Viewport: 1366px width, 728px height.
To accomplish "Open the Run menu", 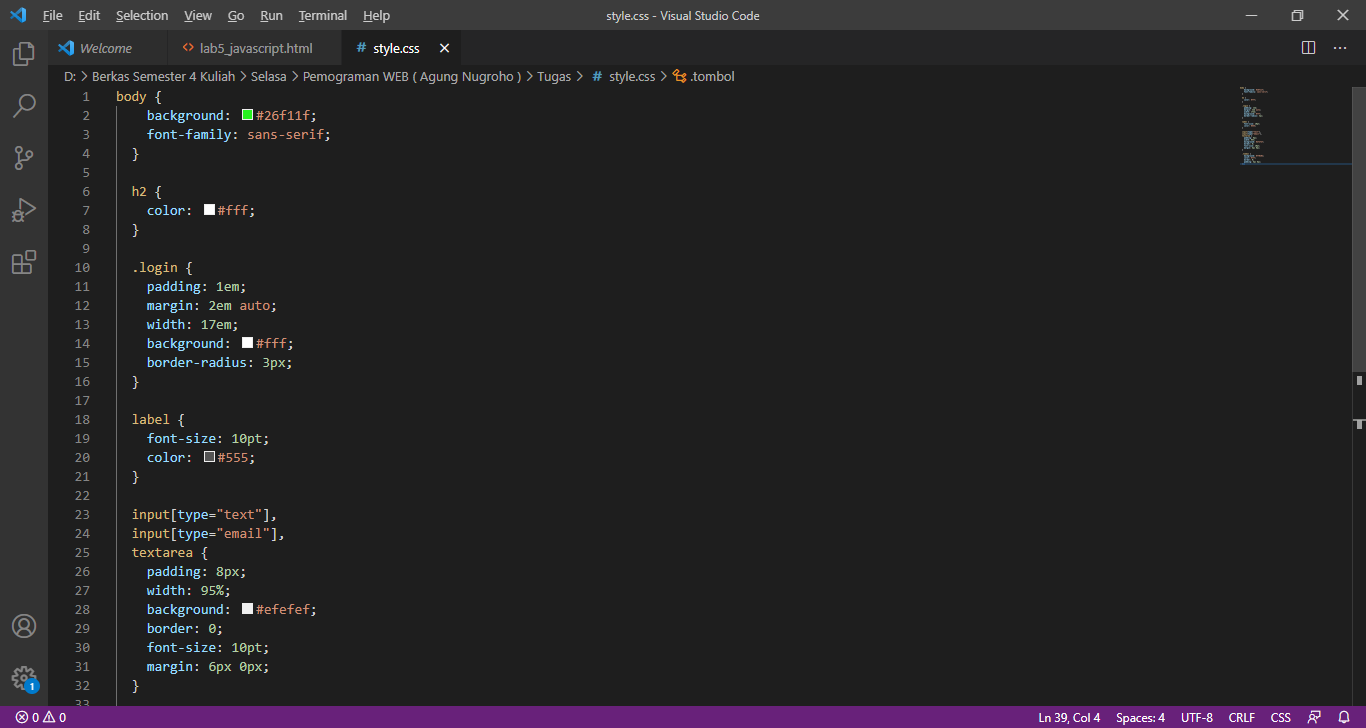I will pos(270,15).
